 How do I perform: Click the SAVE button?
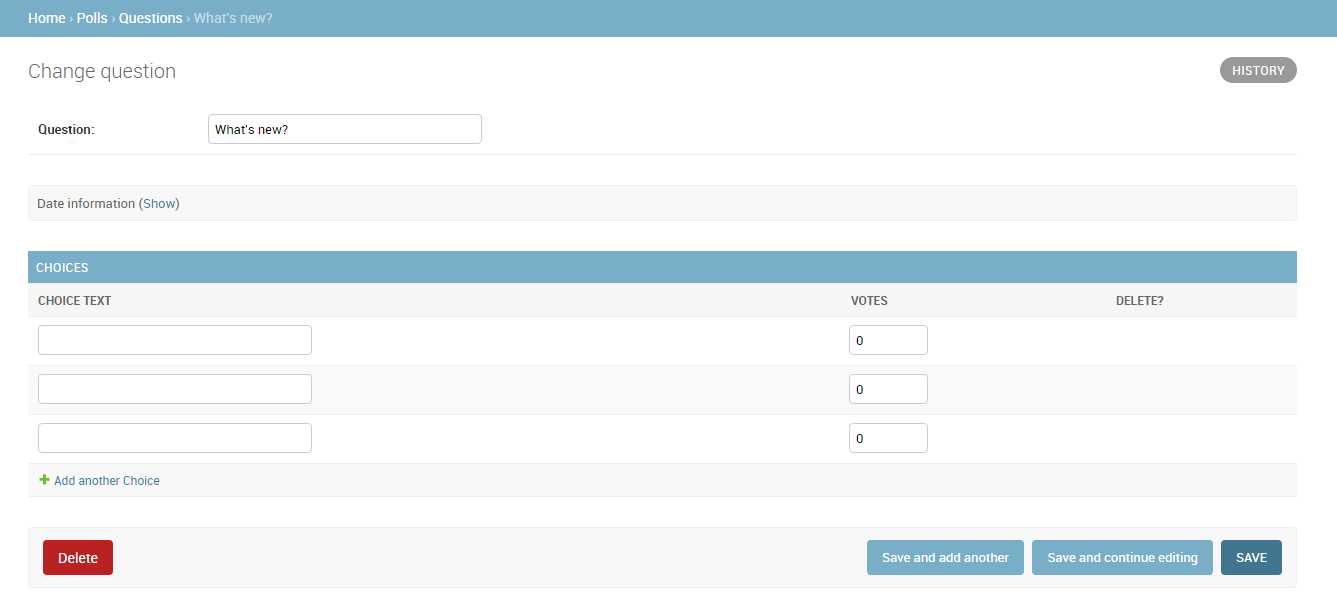coord(1251,558)
